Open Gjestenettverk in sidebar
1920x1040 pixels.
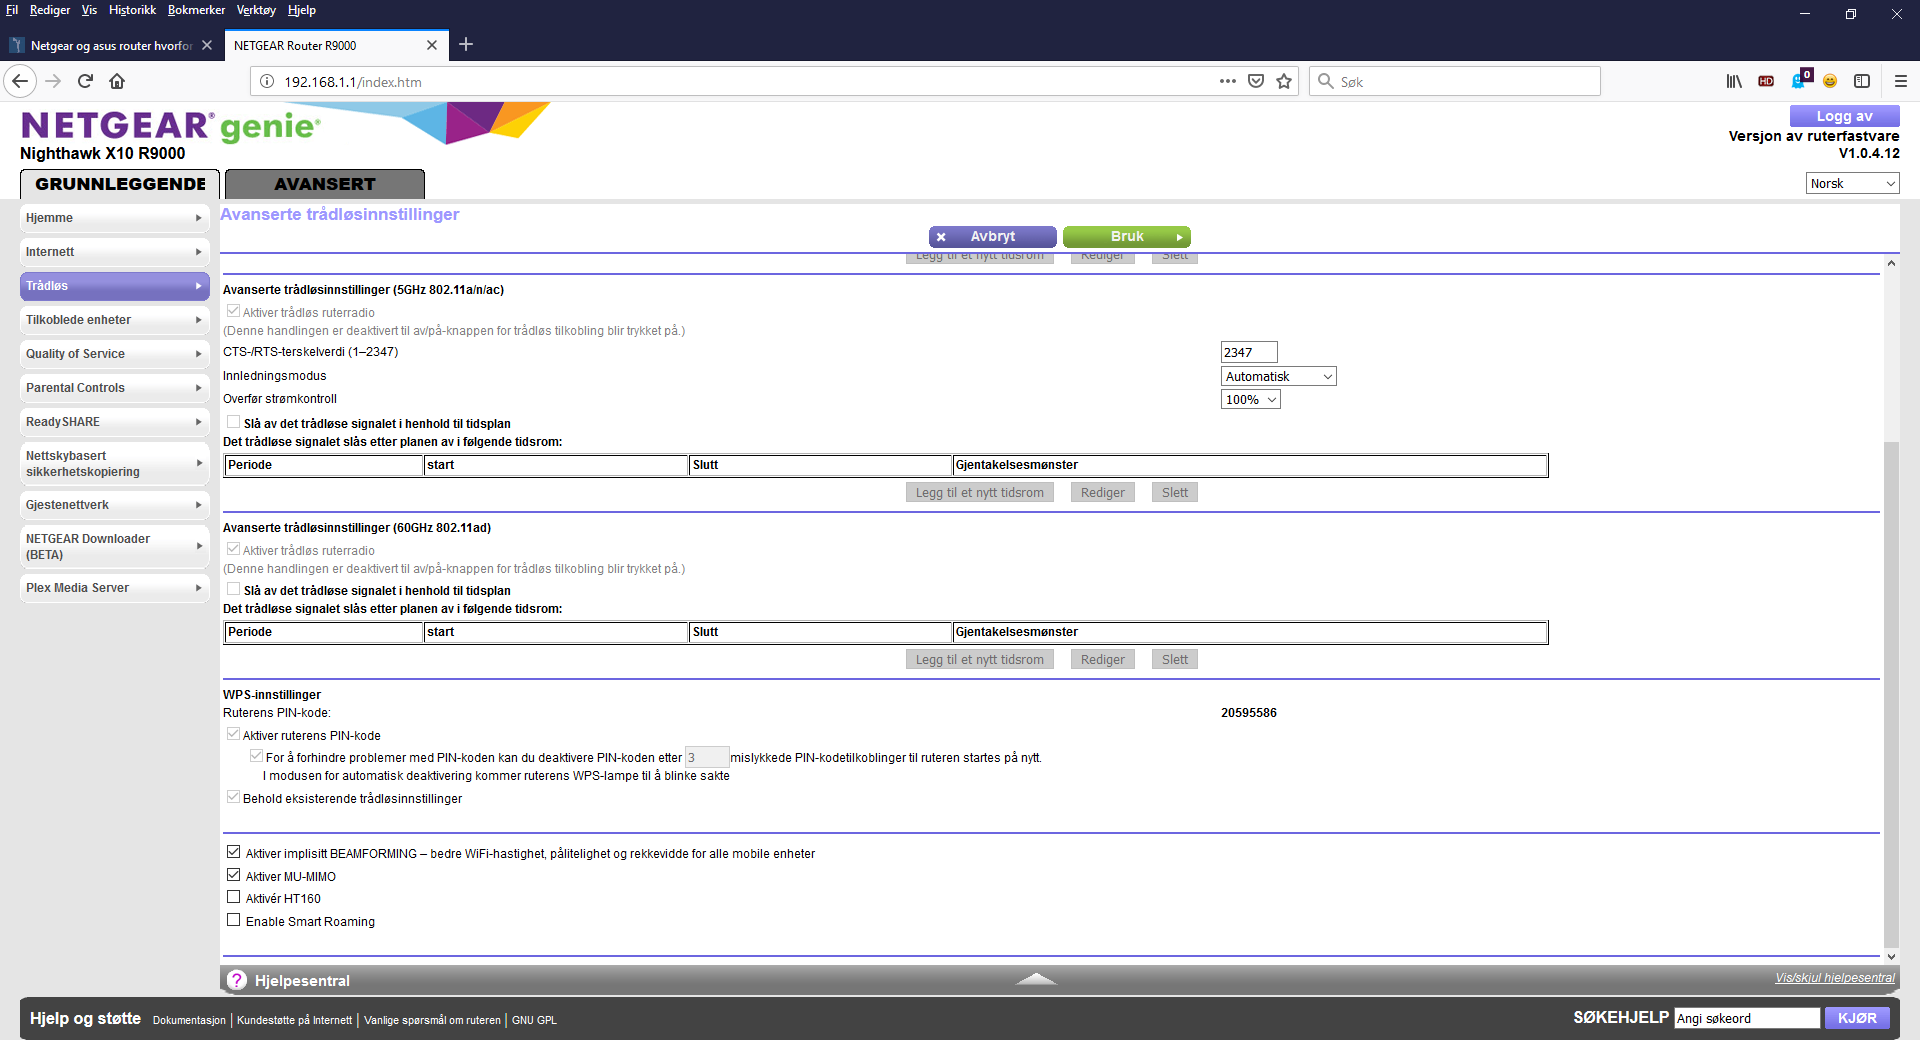114,504
